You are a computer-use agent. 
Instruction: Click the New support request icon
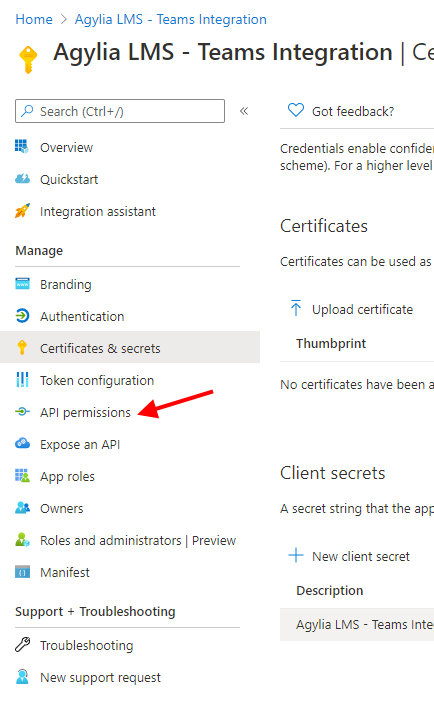22,677
